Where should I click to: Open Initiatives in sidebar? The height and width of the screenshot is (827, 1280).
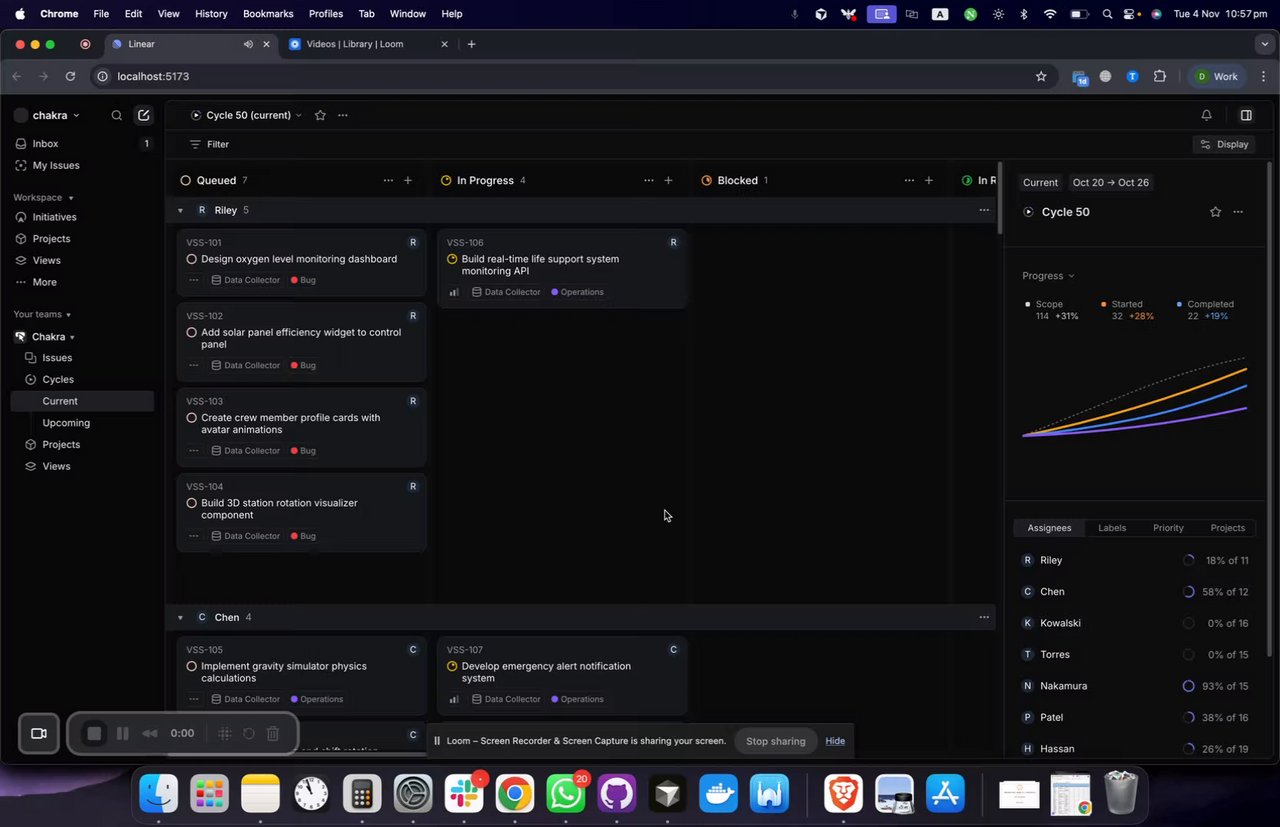(x=82, y=217)
